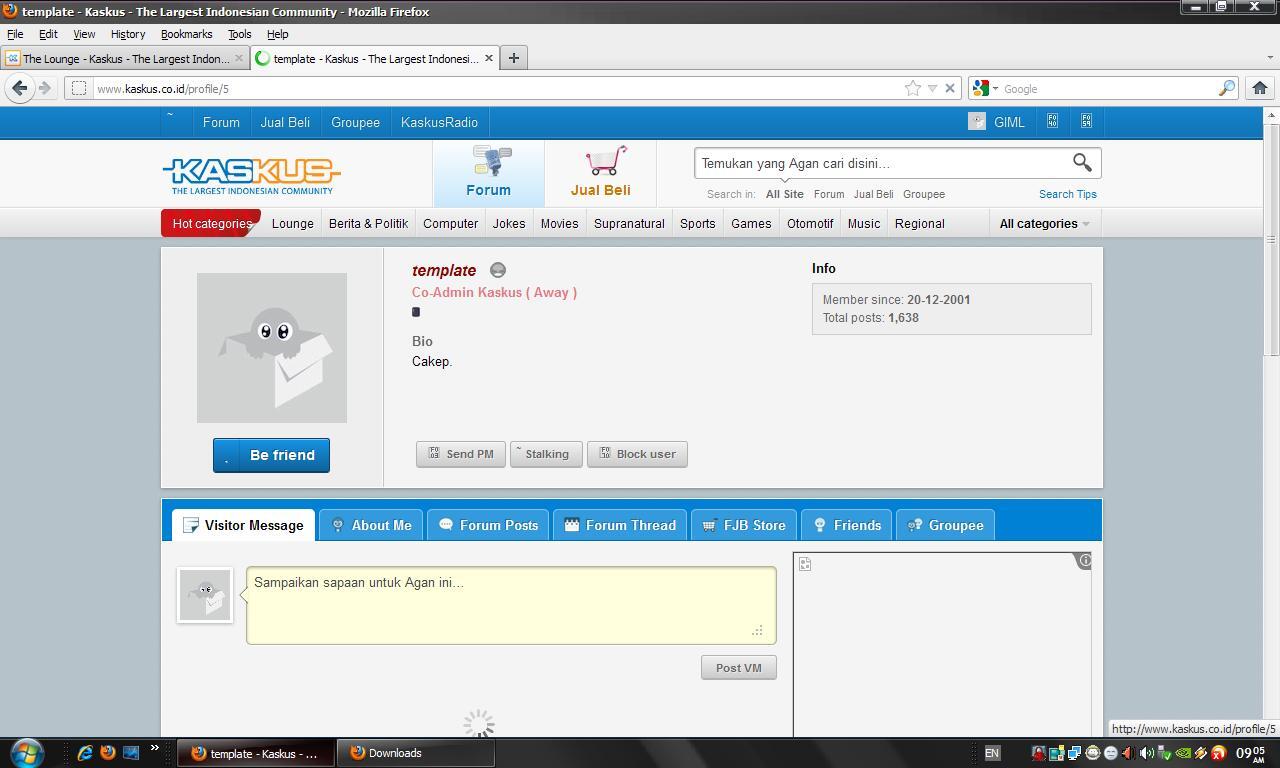Viewport: 1280px width, 768px height.
Task: Open the File menu
Action: [x=15, y=34]
